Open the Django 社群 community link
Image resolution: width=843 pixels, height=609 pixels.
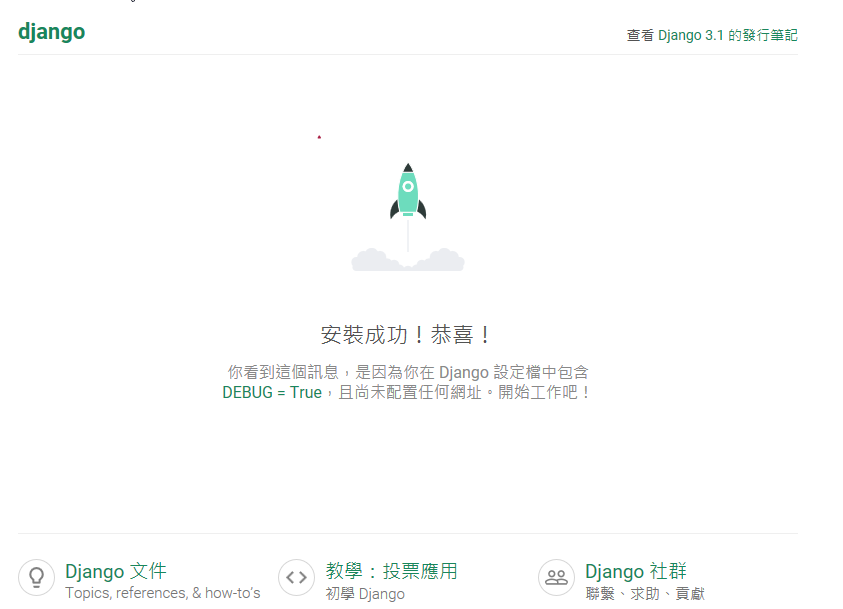click(636, 571)
